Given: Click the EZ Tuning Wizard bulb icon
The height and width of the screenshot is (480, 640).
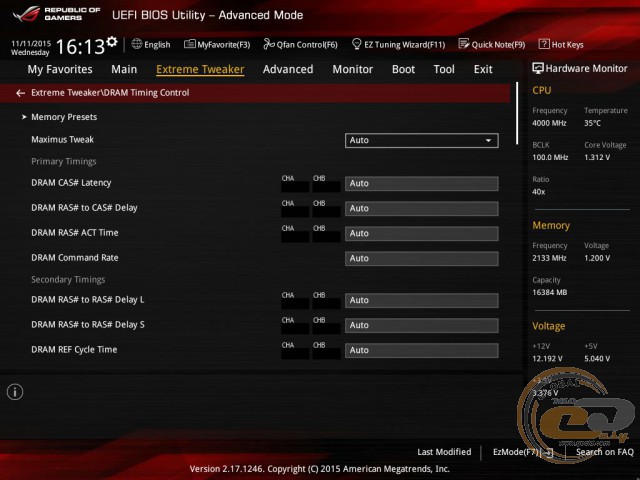Looking at the screenshot, I should pyautogui.click(x=356, y=44).
